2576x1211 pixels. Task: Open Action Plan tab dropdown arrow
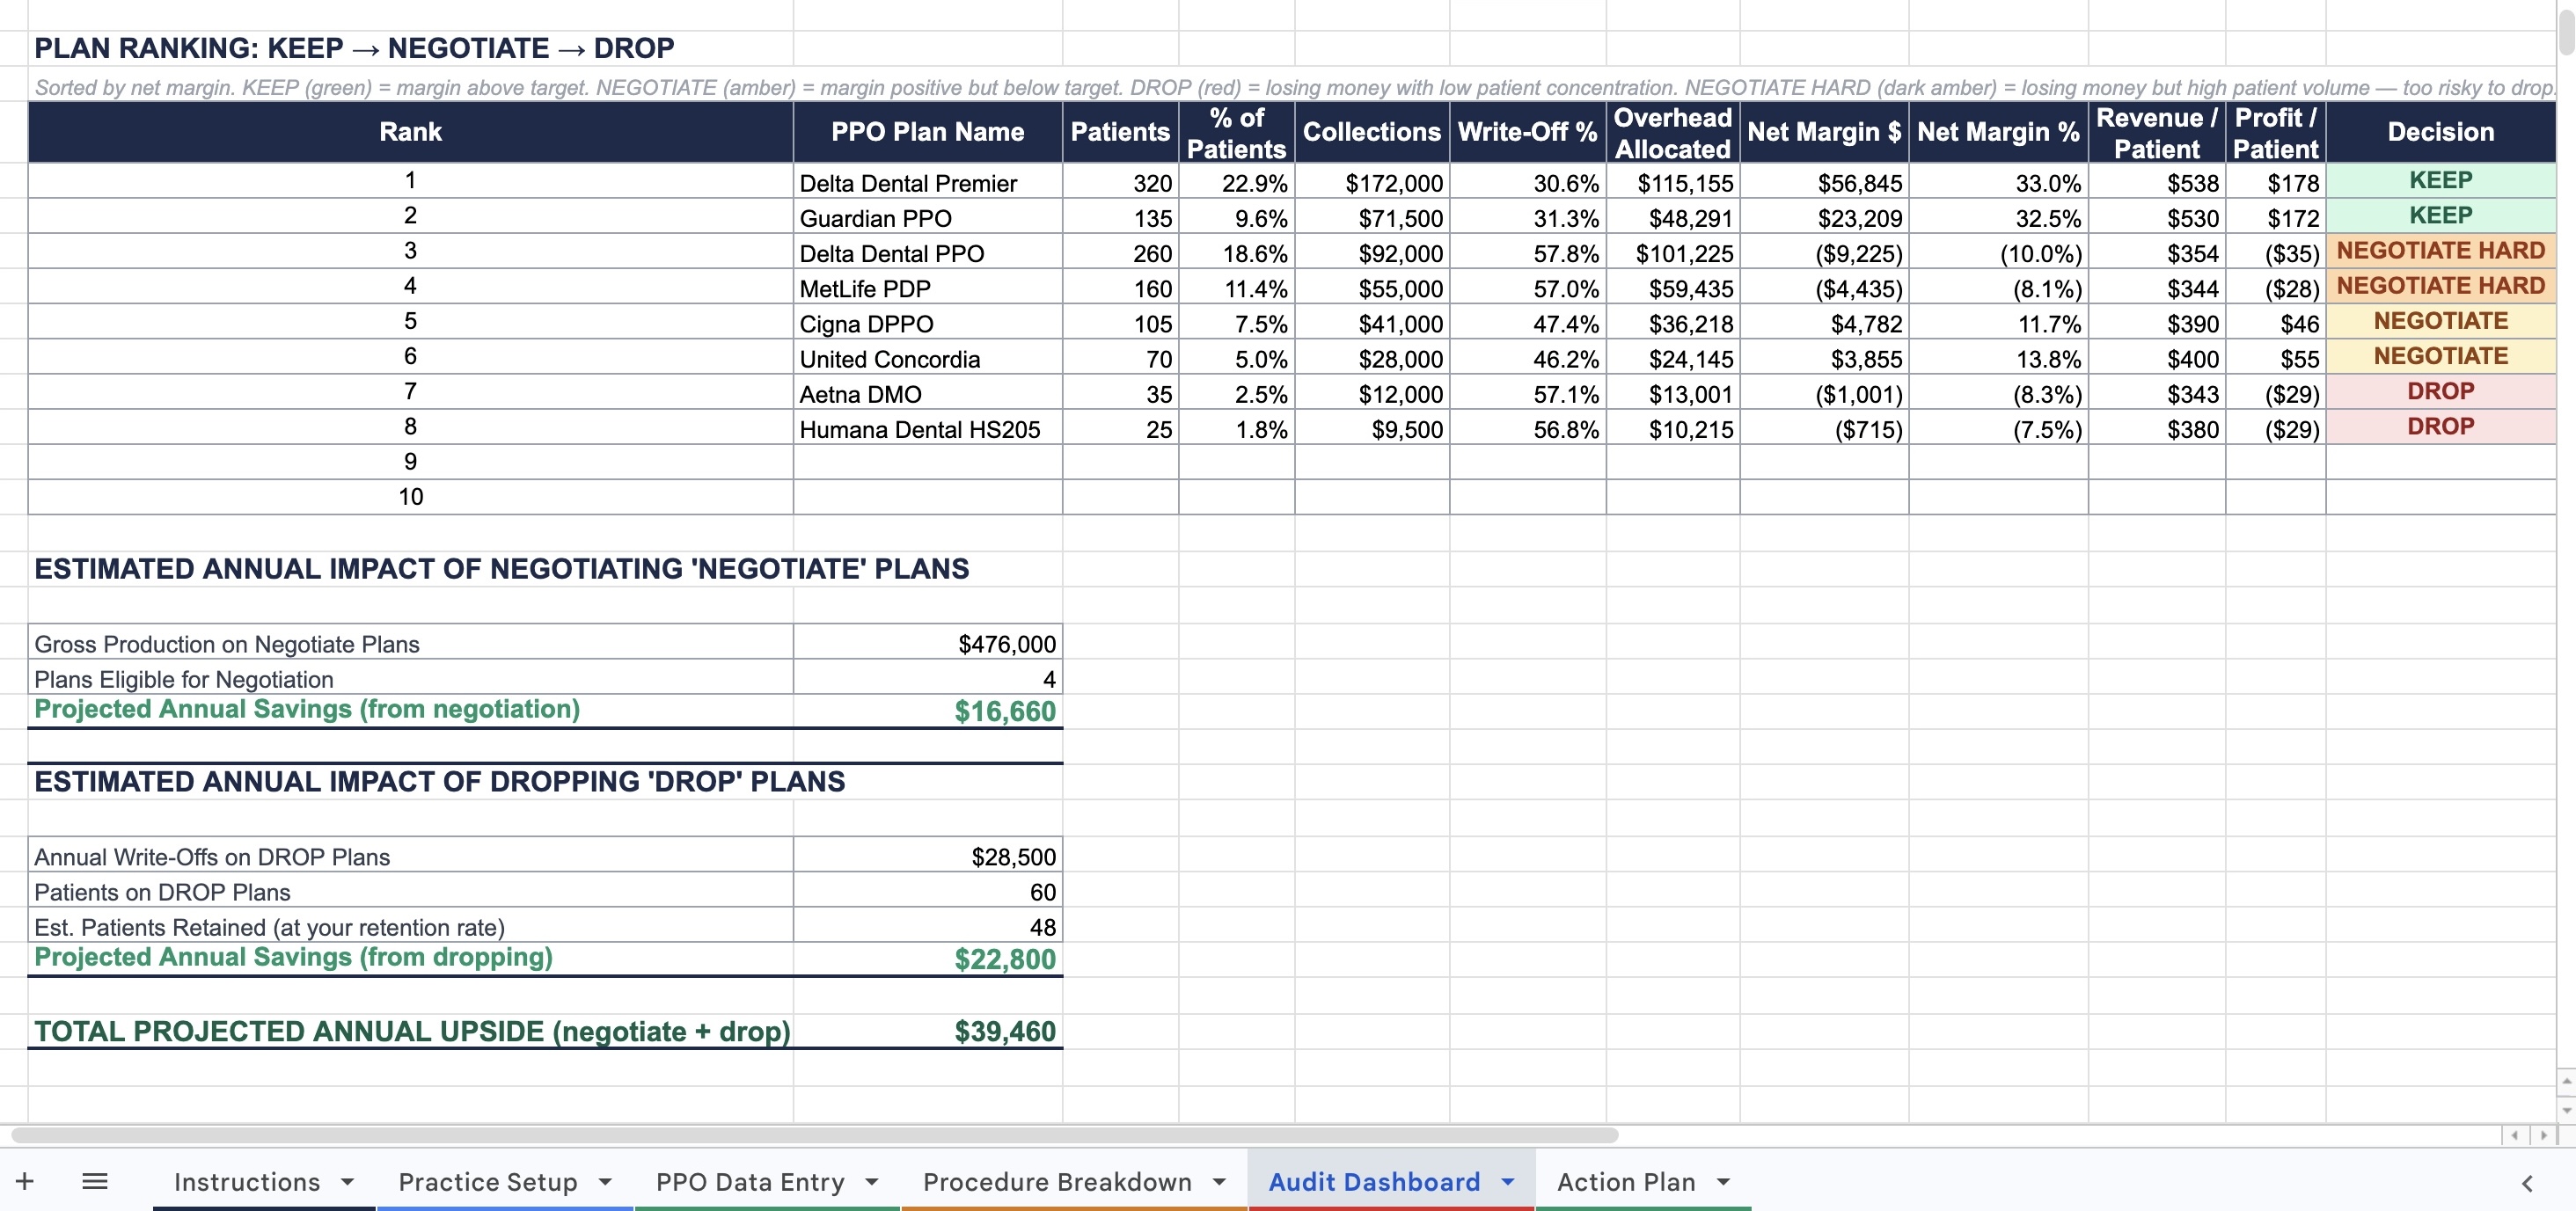pyautogui.click(x=1723, y=1182)
